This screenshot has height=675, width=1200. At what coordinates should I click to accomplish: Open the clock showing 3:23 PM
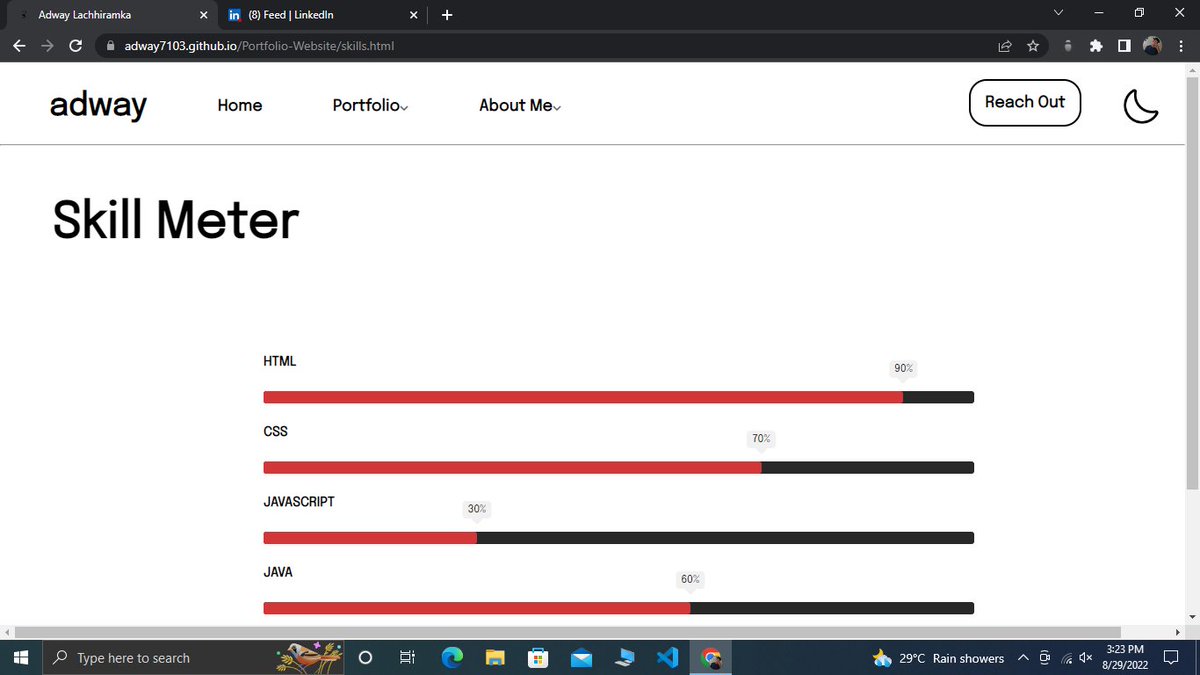1124,657
